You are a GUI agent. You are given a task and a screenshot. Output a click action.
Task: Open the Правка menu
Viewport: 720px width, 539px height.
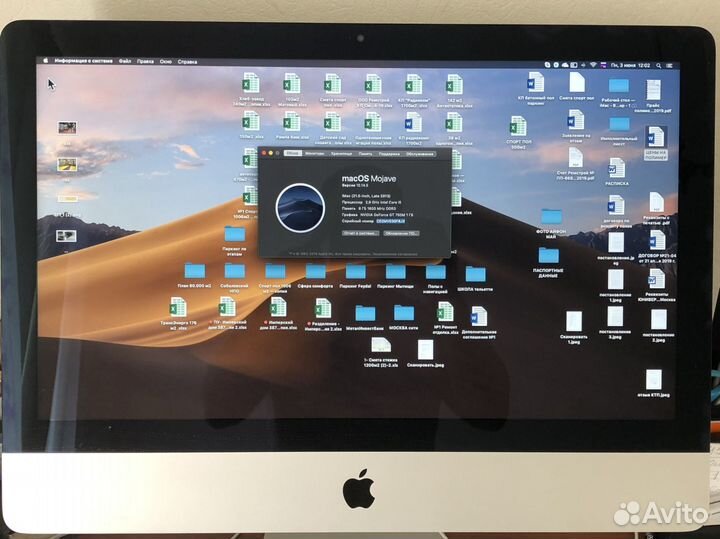(x=145, y=61)
